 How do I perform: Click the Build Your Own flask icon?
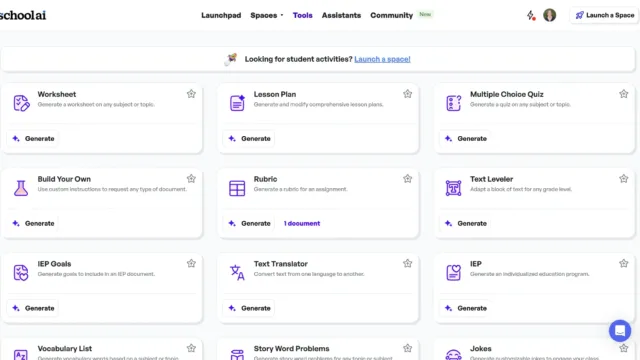21,188
